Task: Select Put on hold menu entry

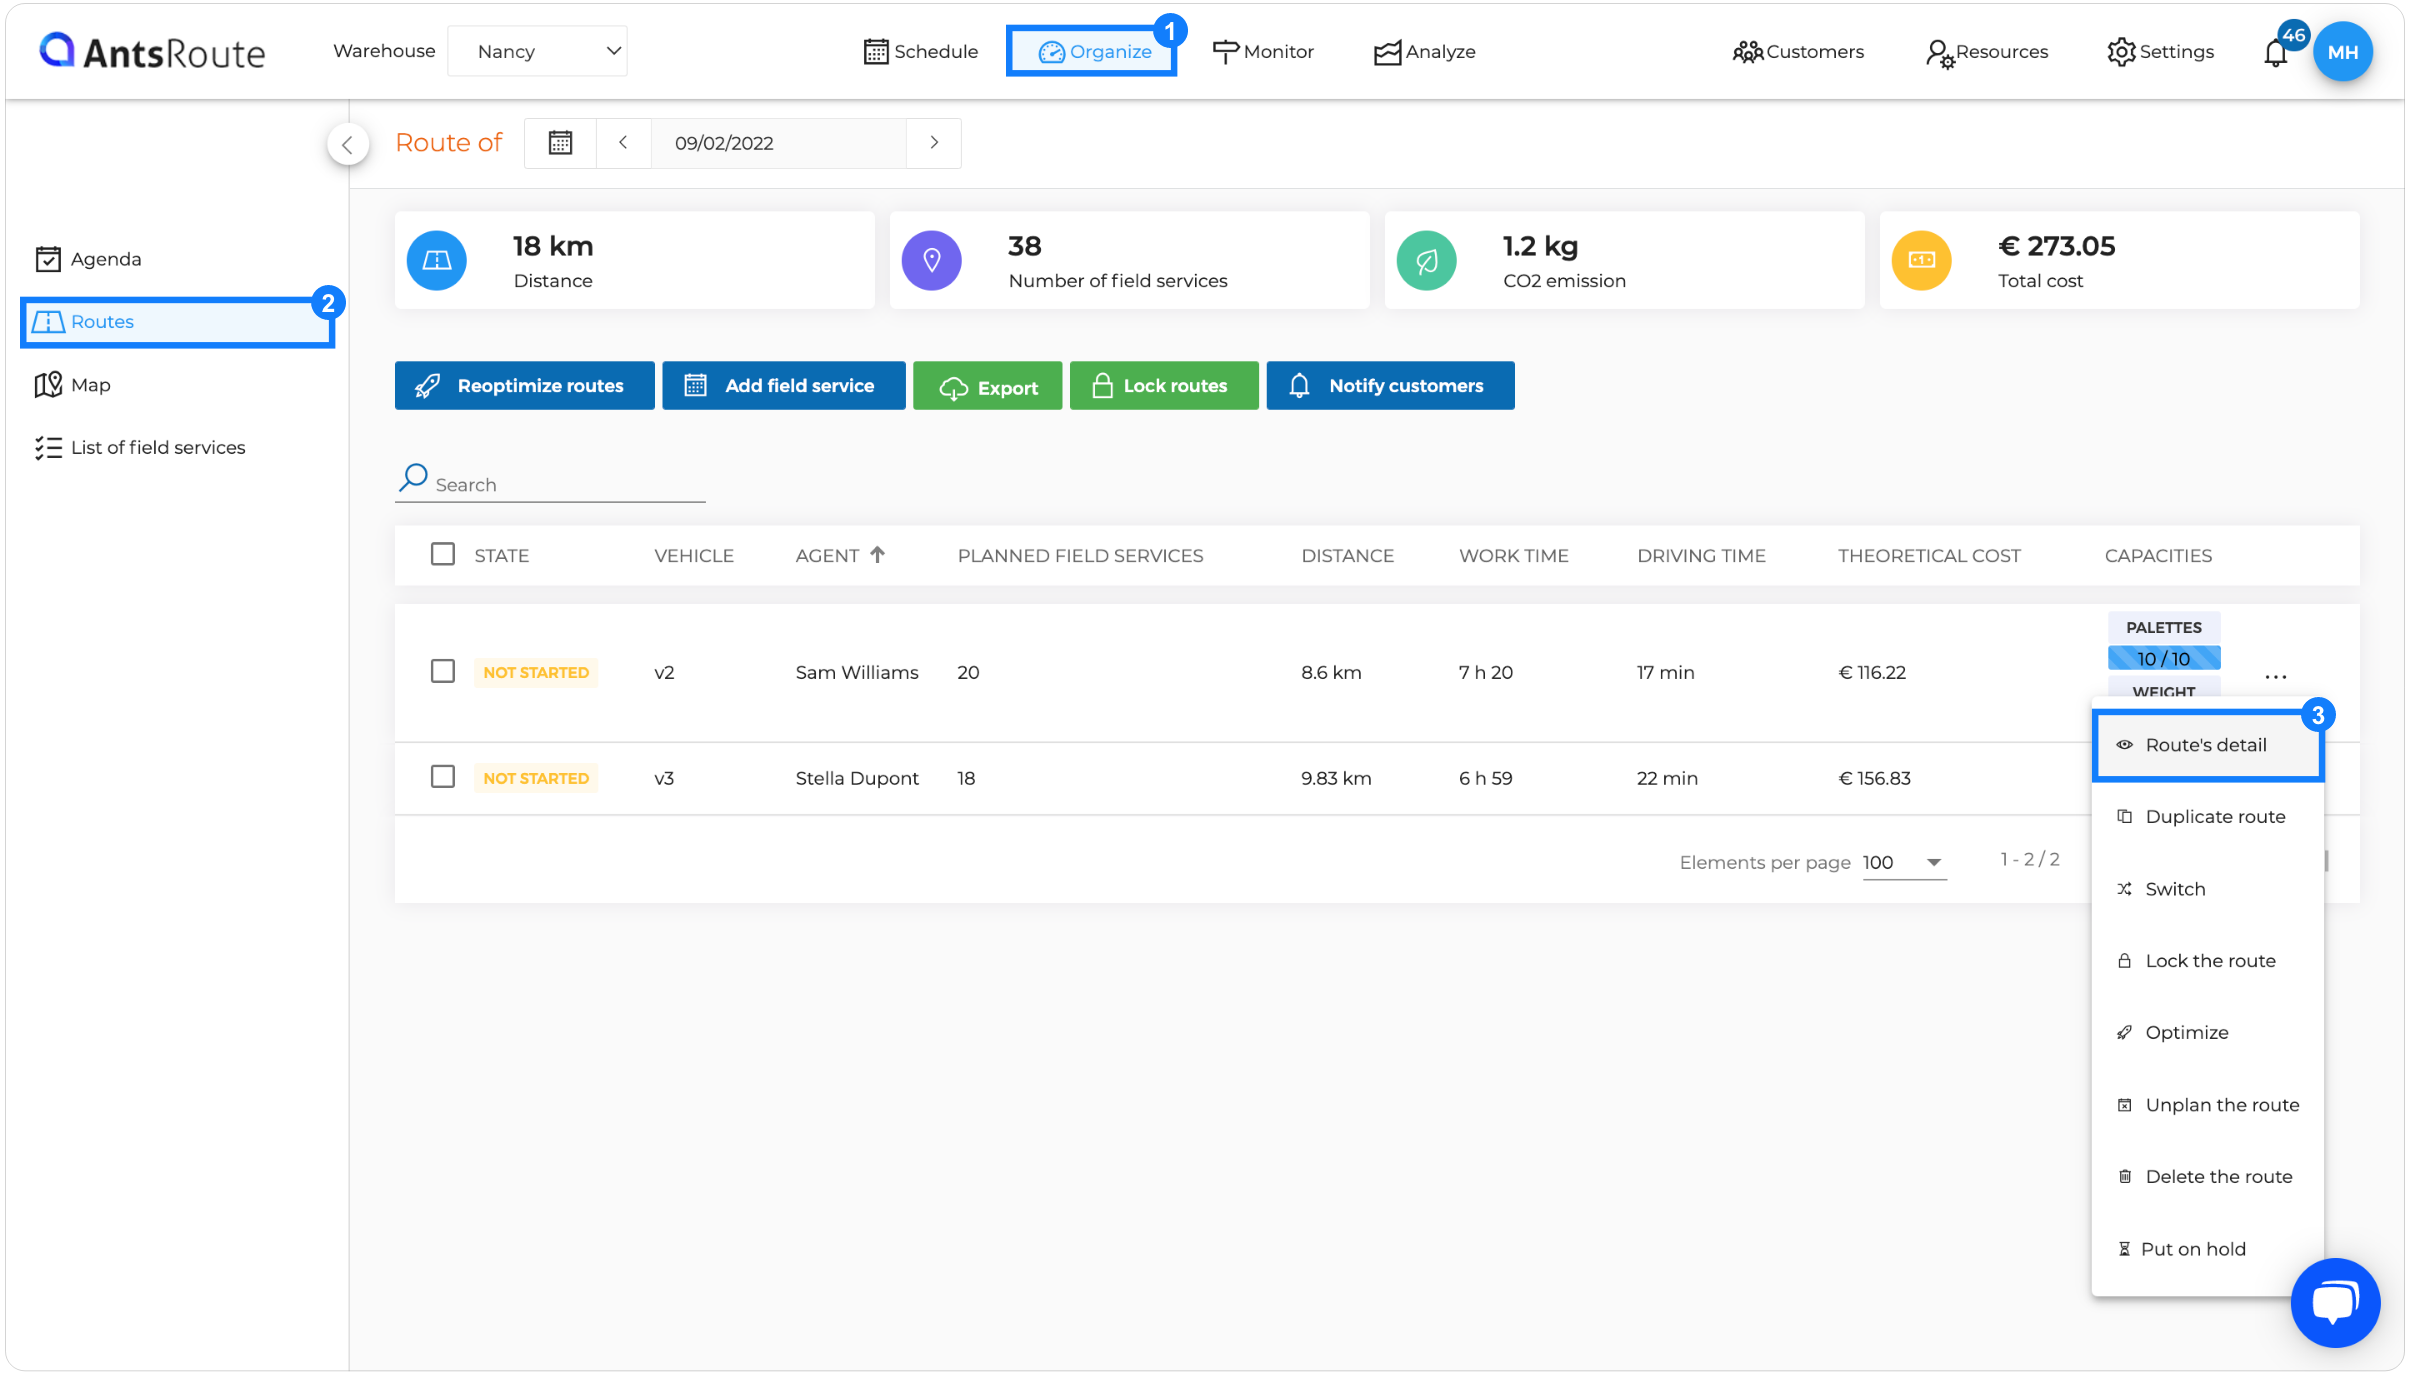Action: 2207,1249
